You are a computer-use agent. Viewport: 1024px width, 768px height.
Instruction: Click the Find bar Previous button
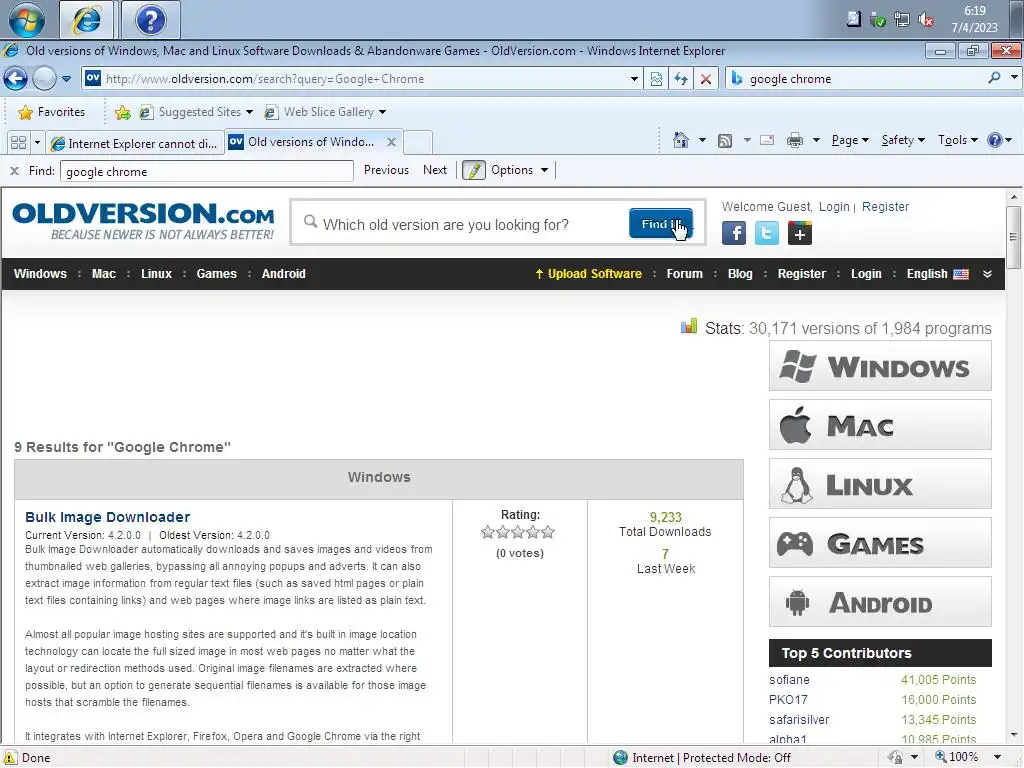[386, 170]
